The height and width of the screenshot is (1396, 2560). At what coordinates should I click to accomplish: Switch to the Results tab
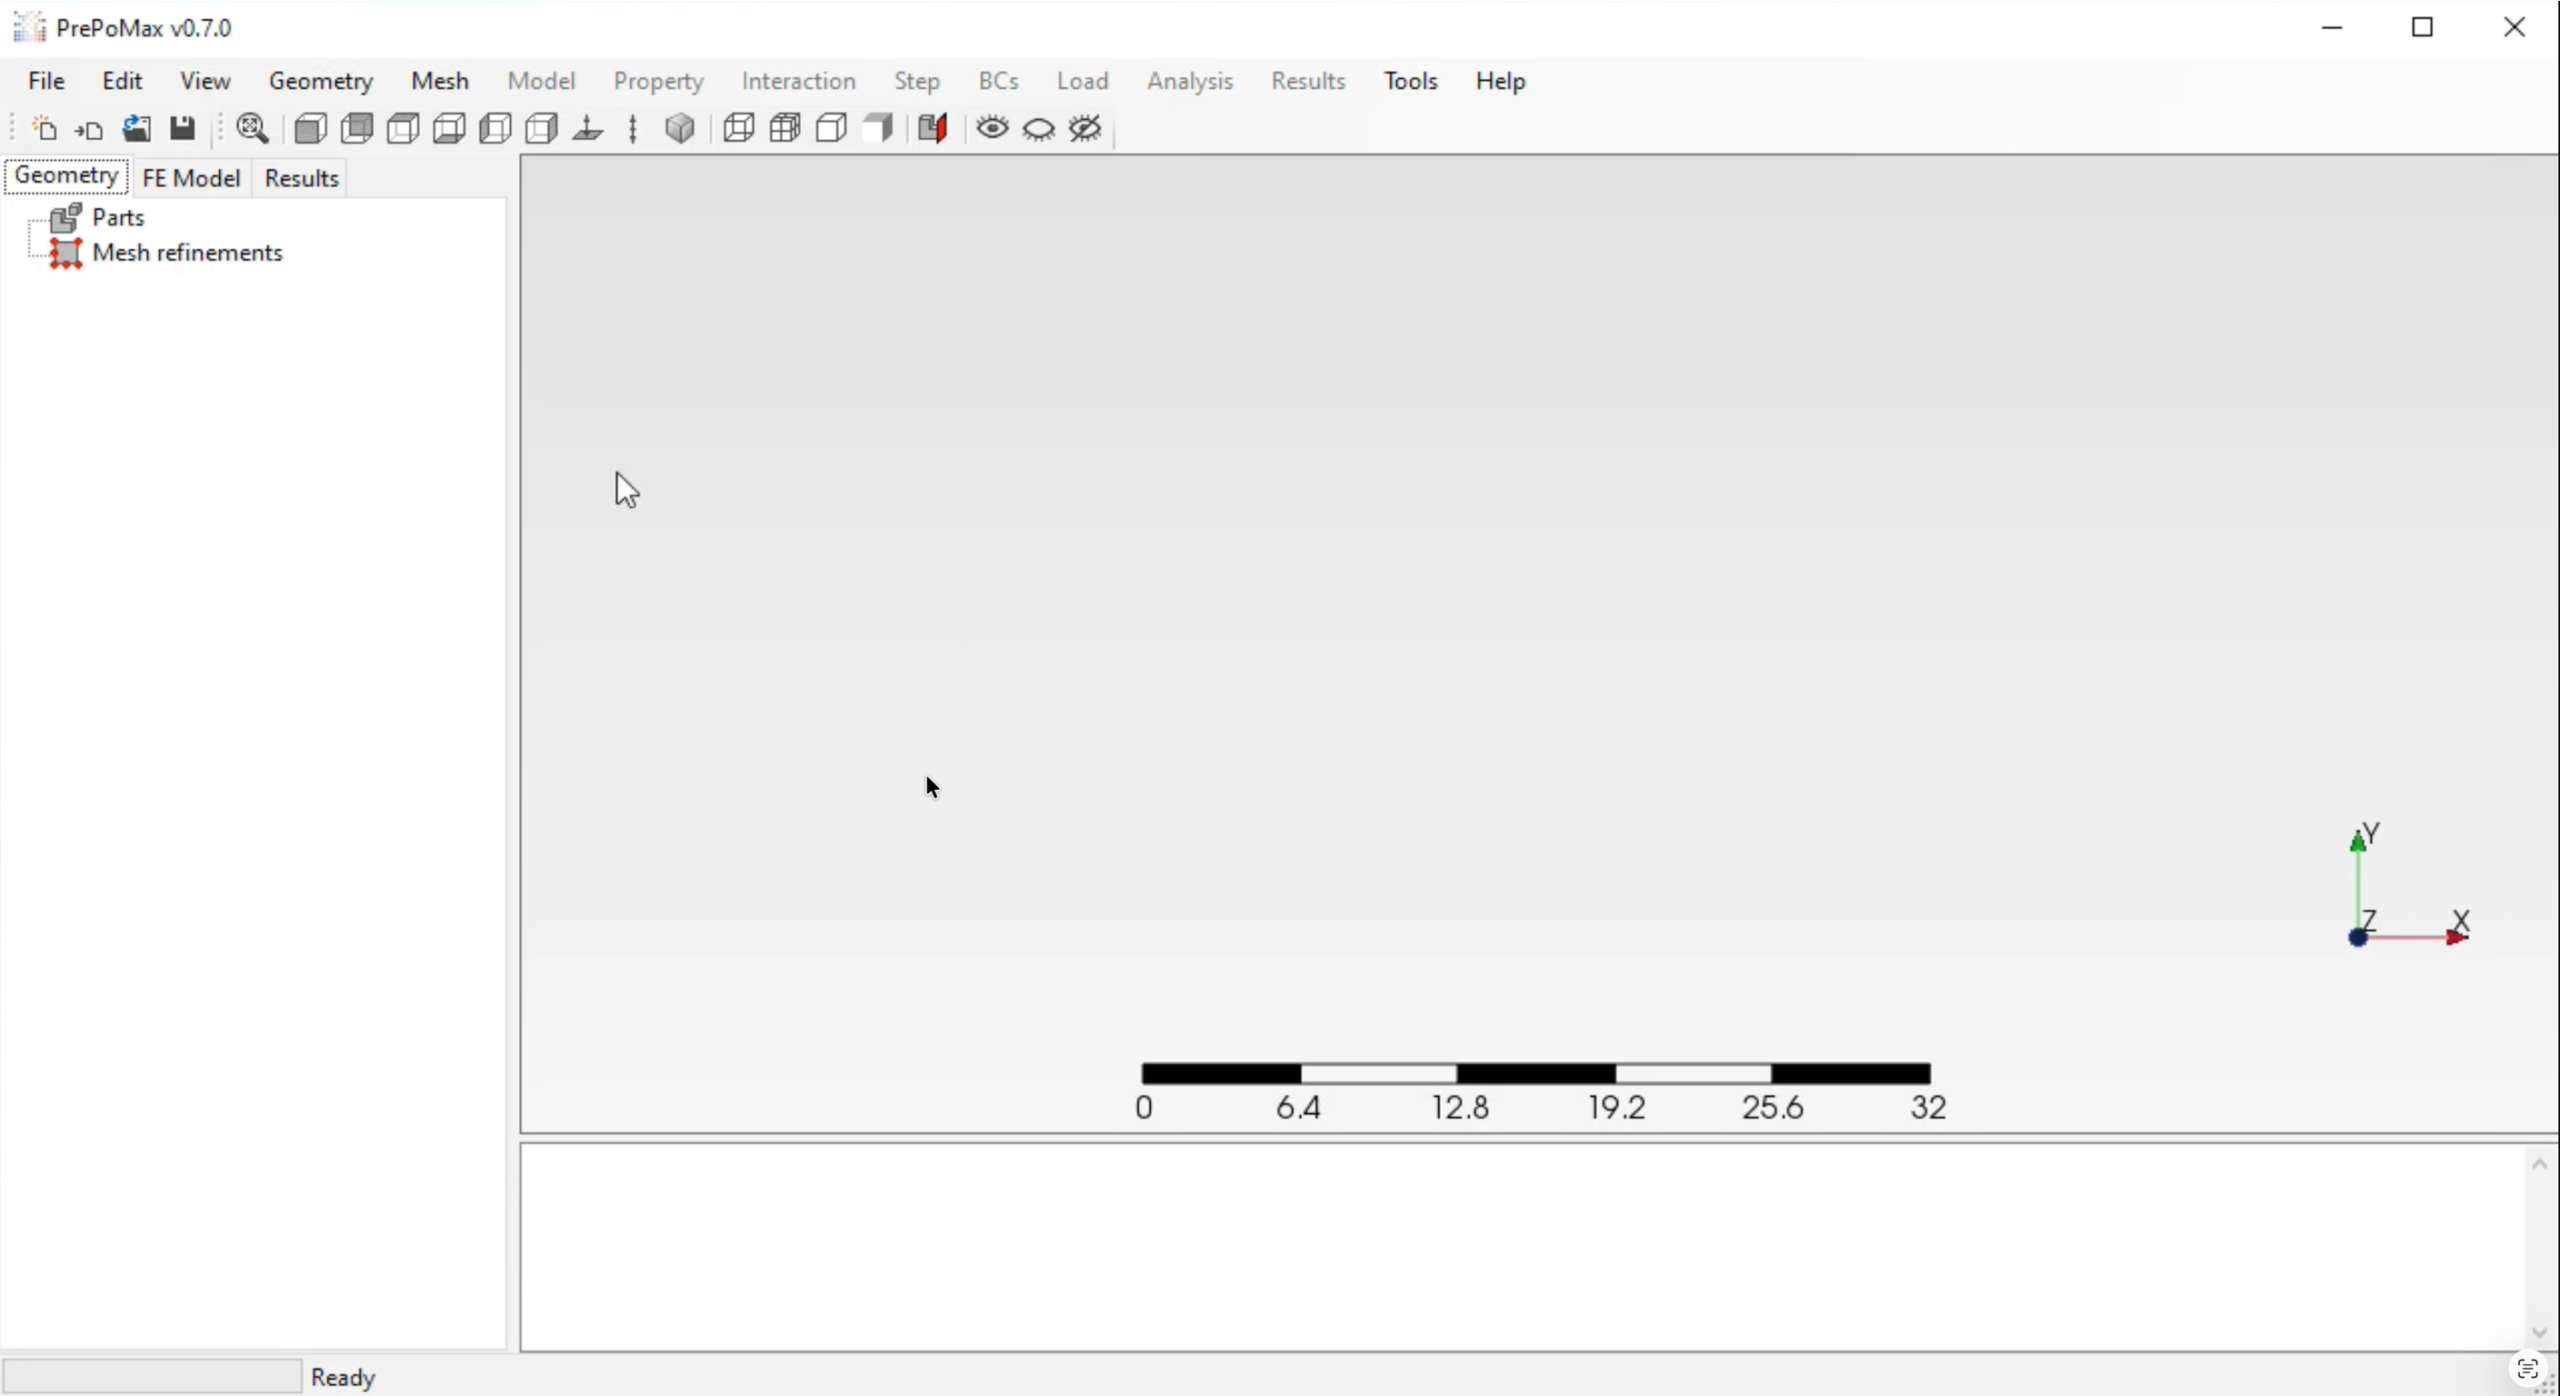click(301, 178)
